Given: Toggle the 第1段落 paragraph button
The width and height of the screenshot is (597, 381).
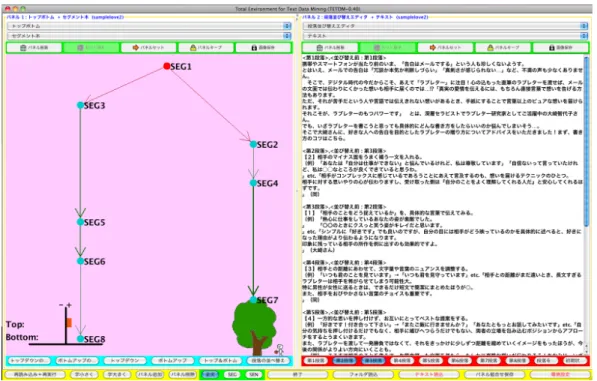Looking at the screenshot, I should pos(316,360).
